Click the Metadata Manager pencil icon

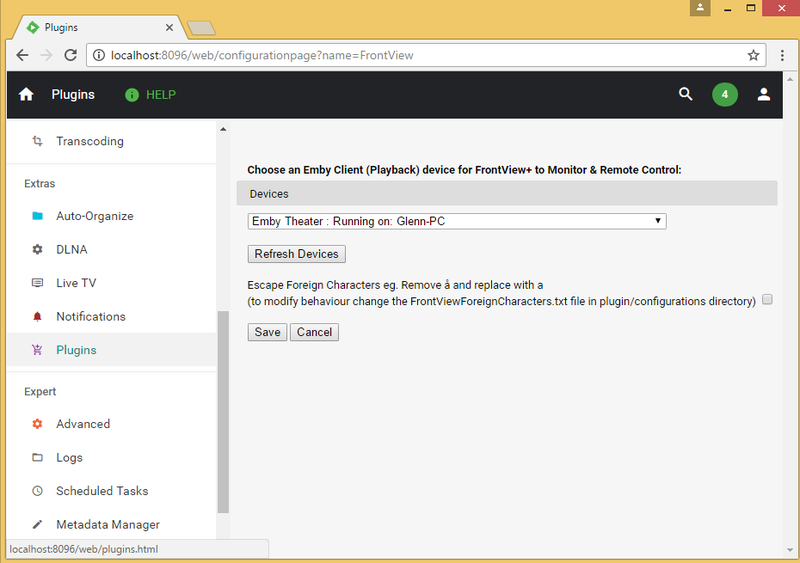37,524
